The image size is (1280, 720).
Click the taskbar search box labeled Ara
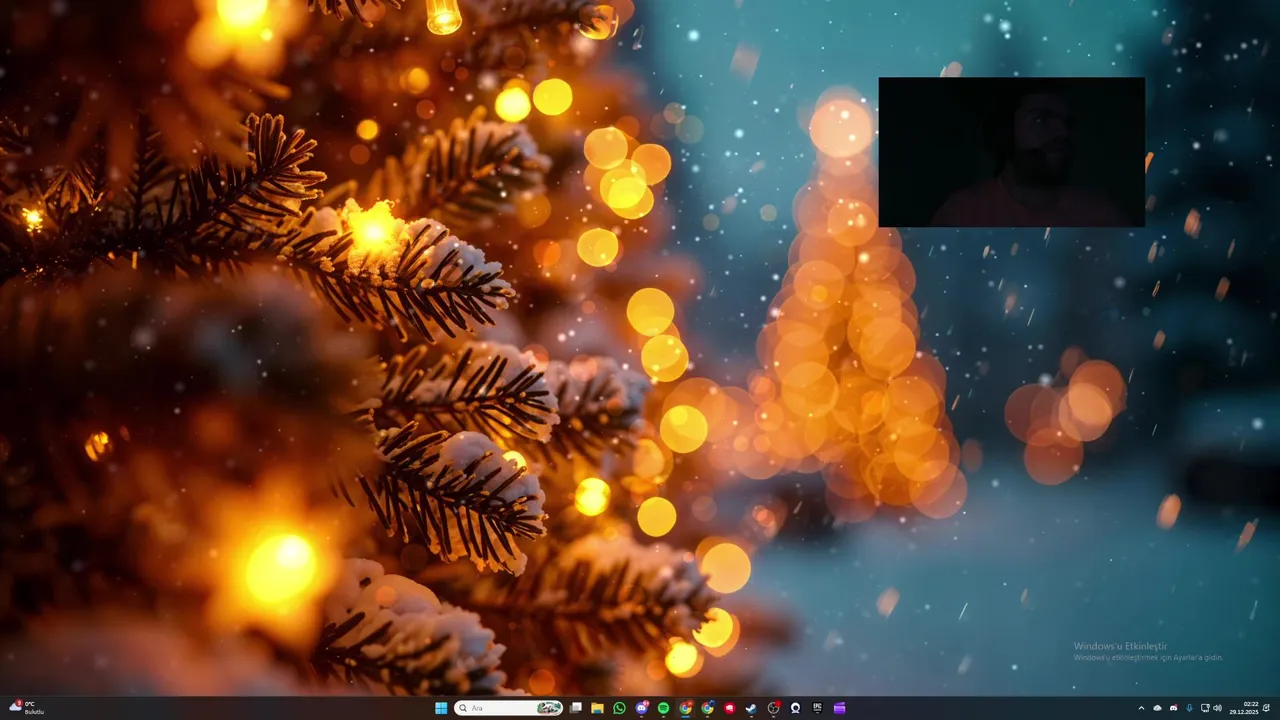pos(508,708)
